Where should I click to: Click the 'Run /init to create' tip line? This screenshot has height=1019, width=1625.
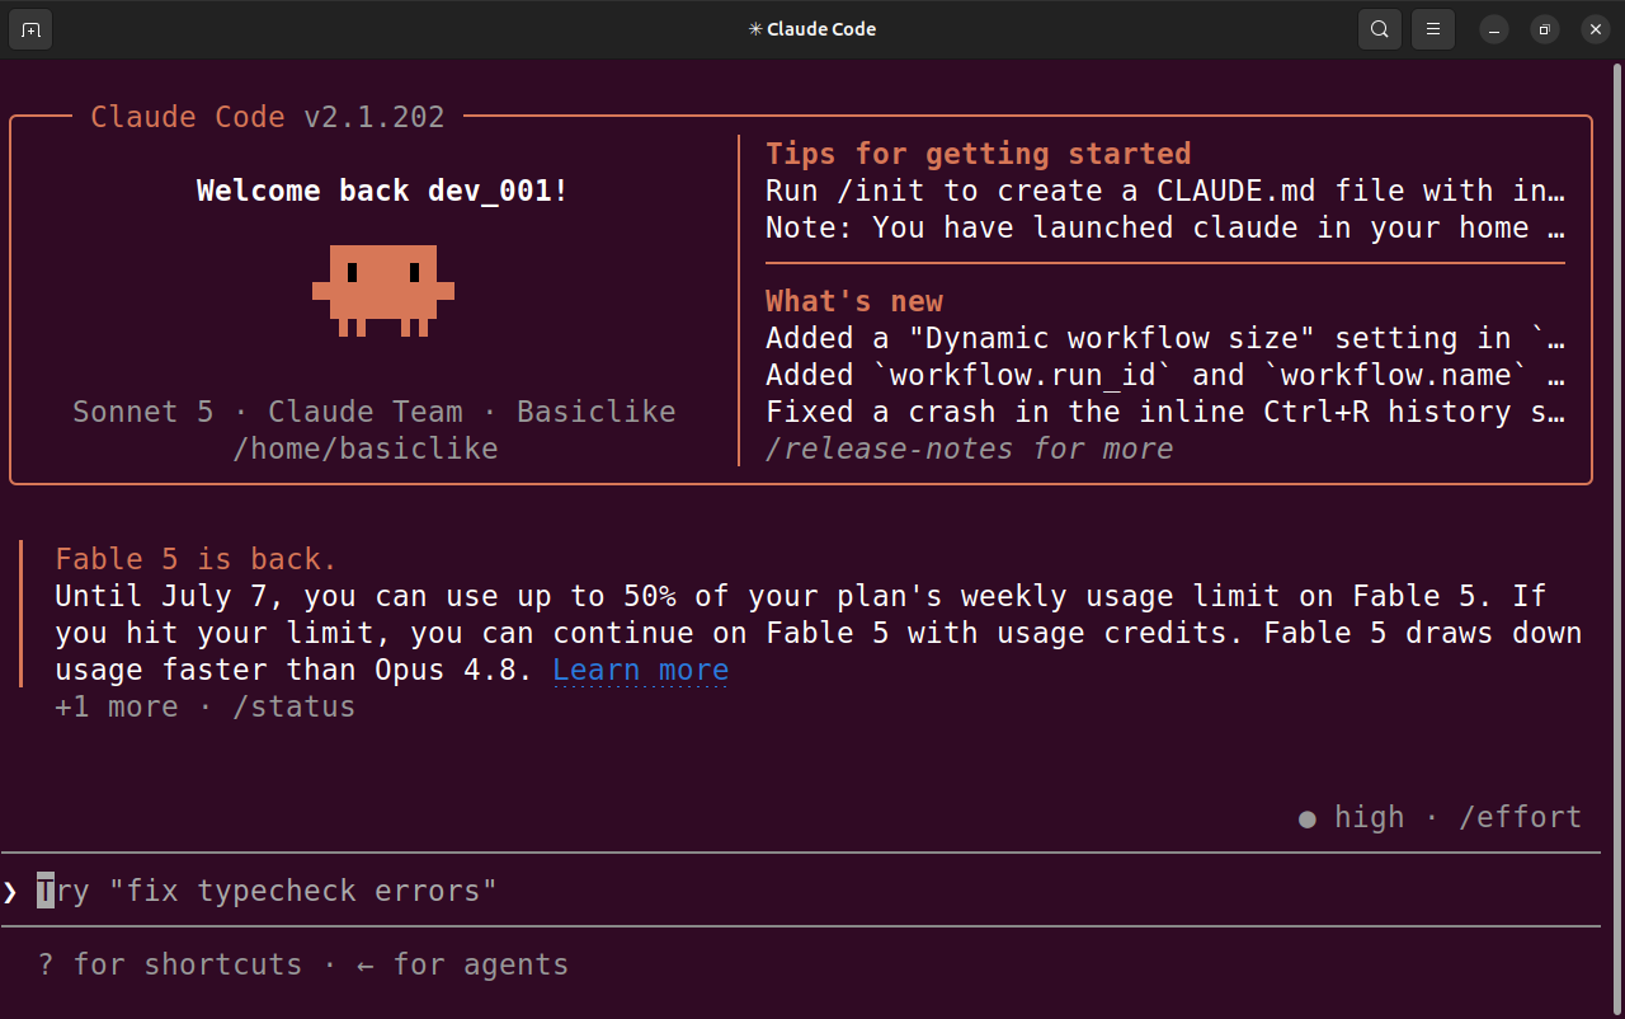1165,191
